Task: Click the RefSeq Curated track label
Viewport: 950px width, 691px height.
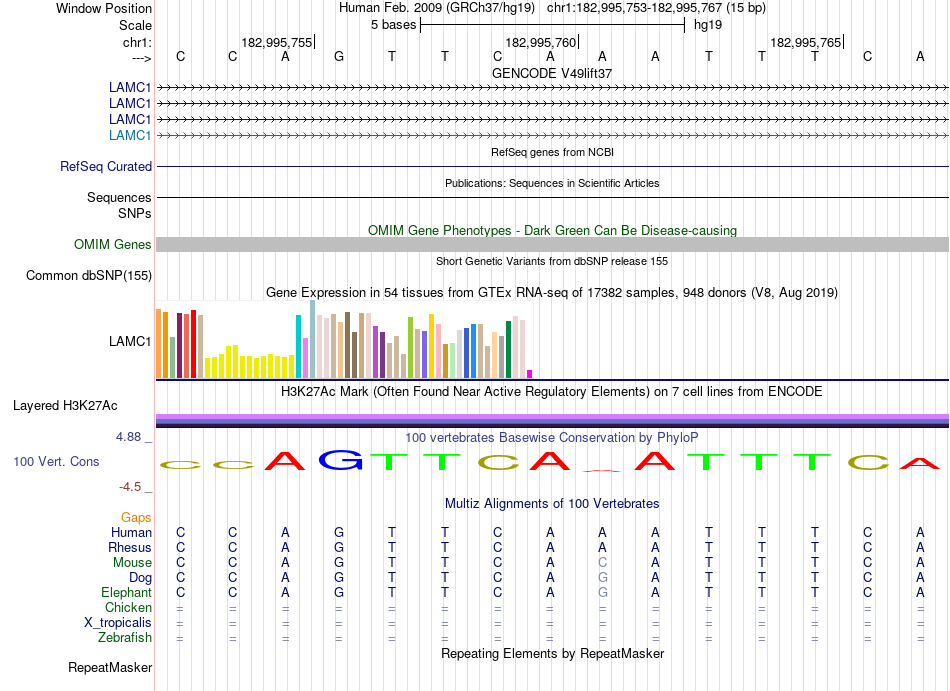Action: click(x=106, y=167)
